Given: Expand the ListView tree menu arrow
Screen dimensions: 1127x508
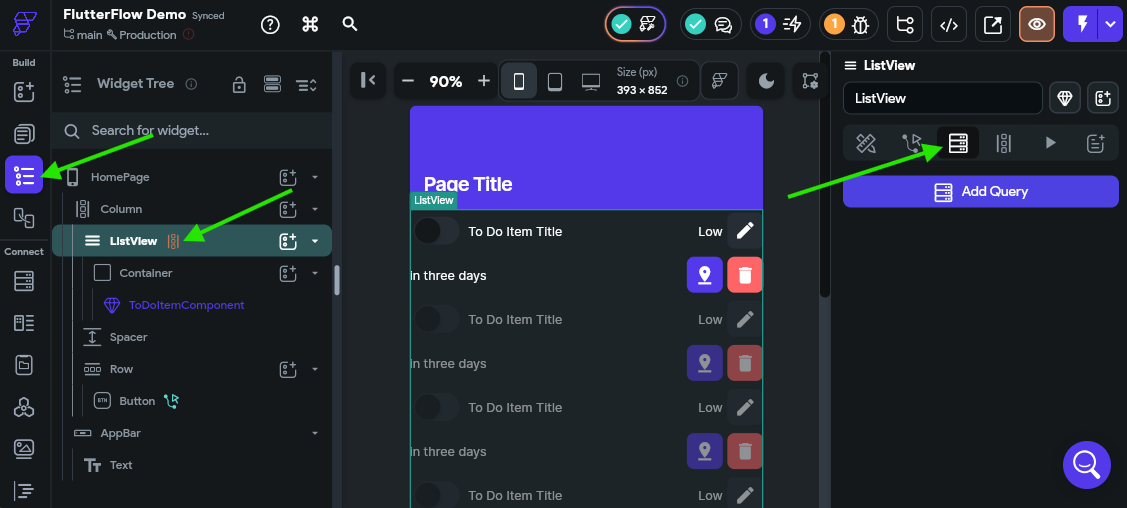Looking at the screenshot, I should [x=315, y=241].
